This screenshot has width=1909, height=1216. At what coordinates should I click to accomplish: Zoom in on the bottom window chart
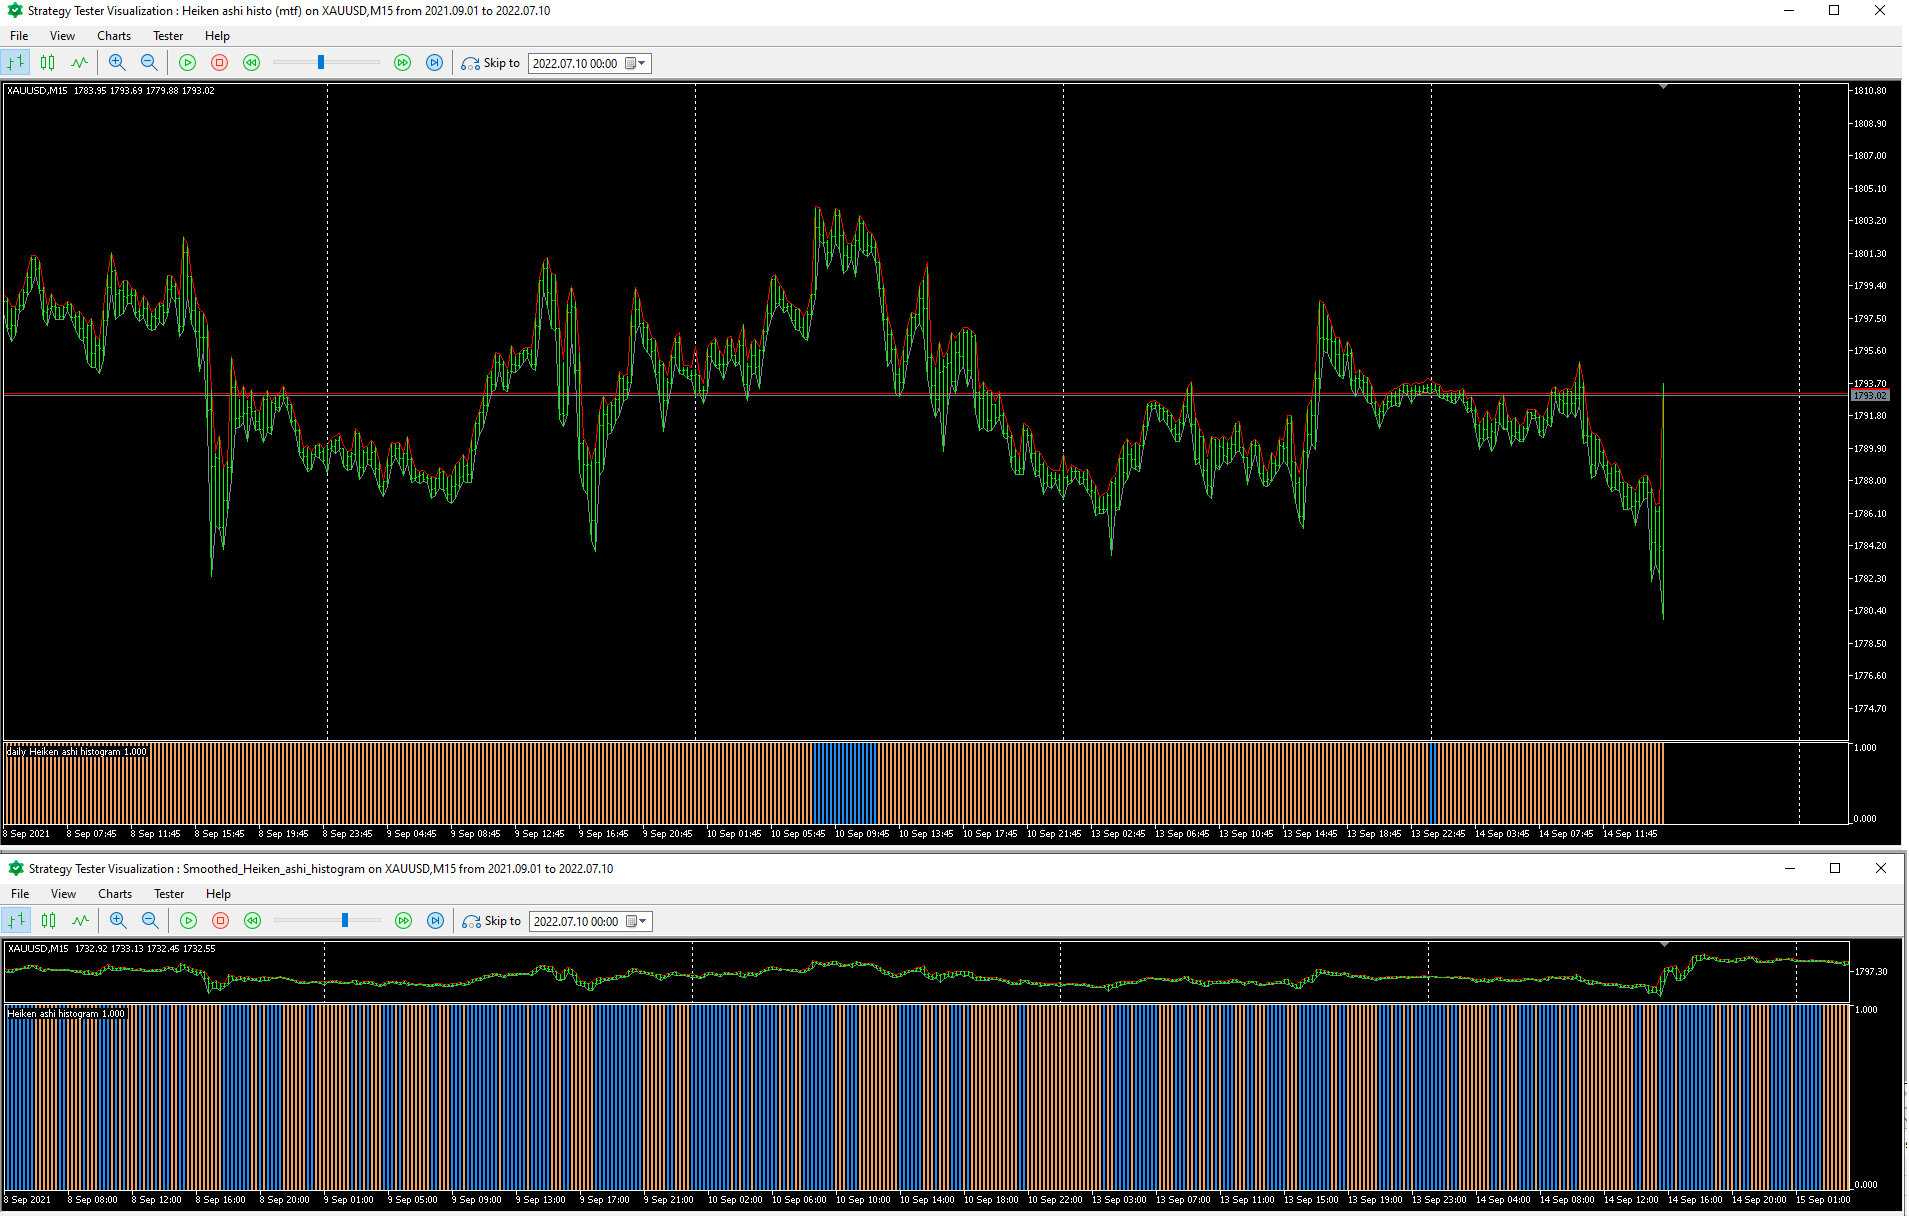tap(118, 921)
